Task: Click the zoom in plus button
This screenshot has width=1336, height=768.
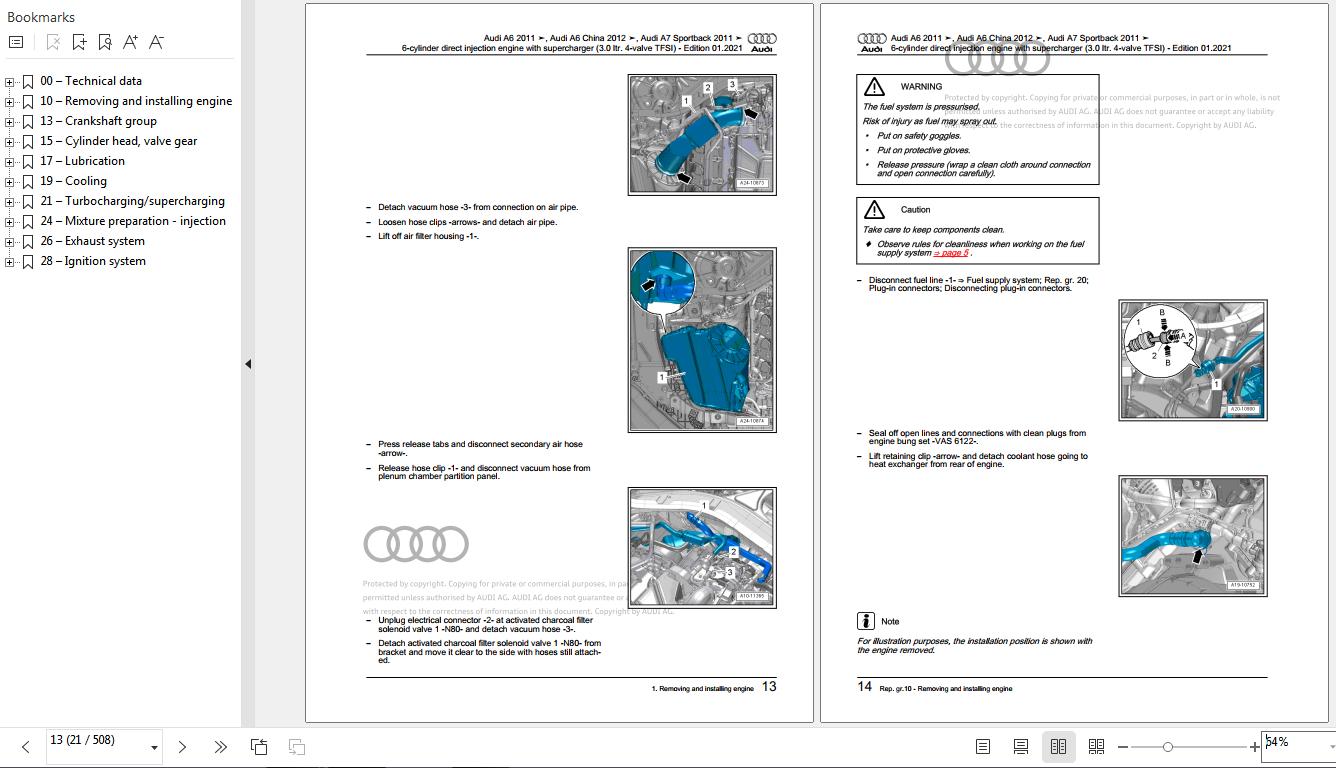Action: tap(1255, 747)
